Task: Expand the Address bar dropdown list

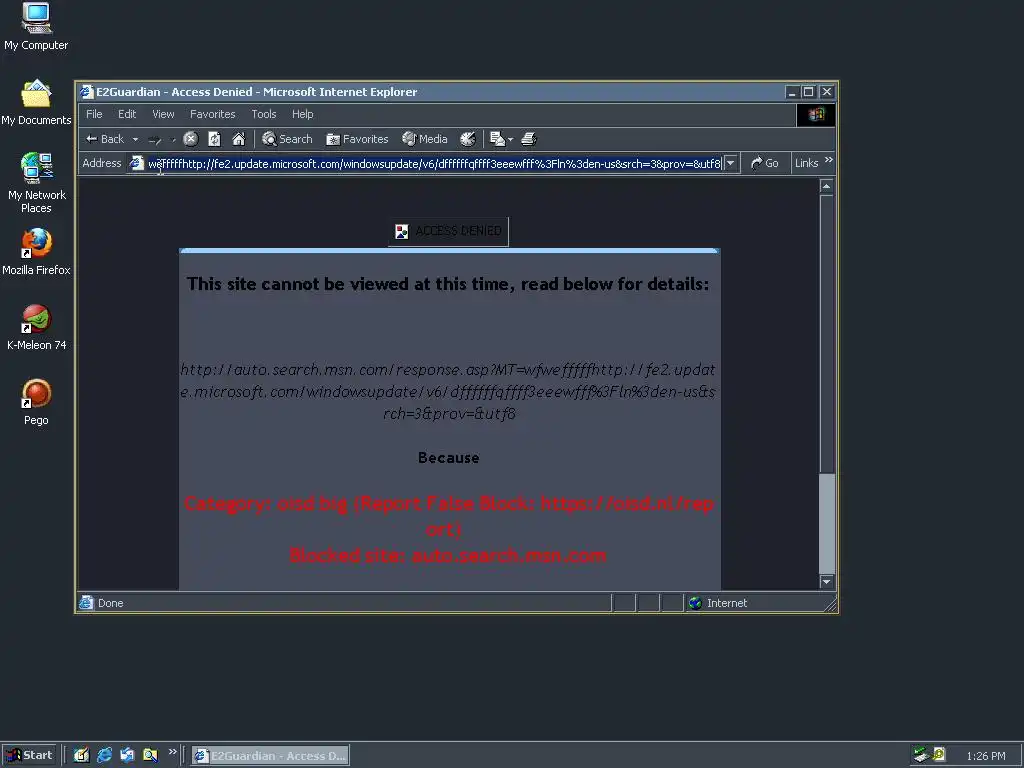Action: (731, 163)
